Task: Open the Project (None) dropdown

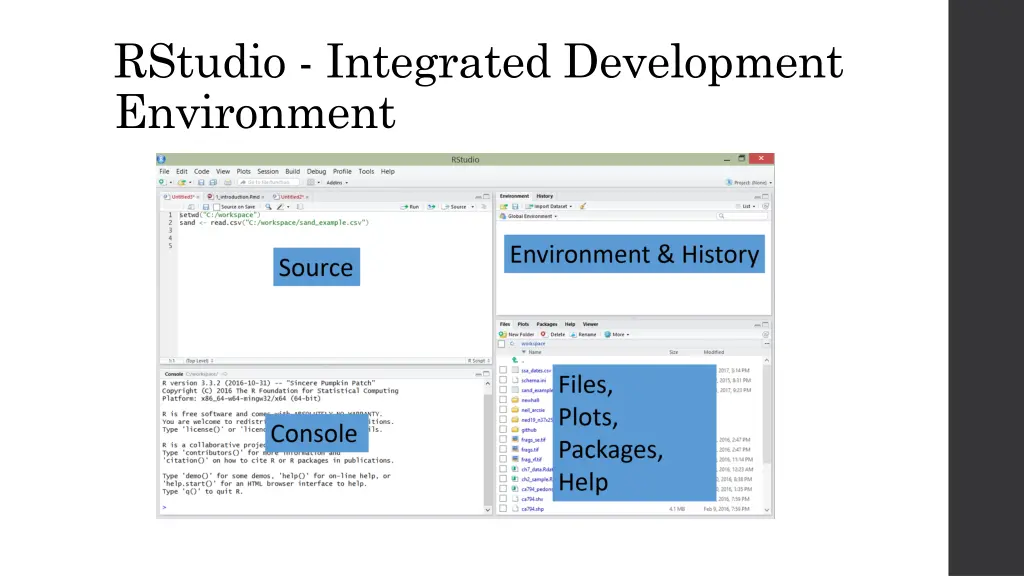Action: (x=749, y=183)
